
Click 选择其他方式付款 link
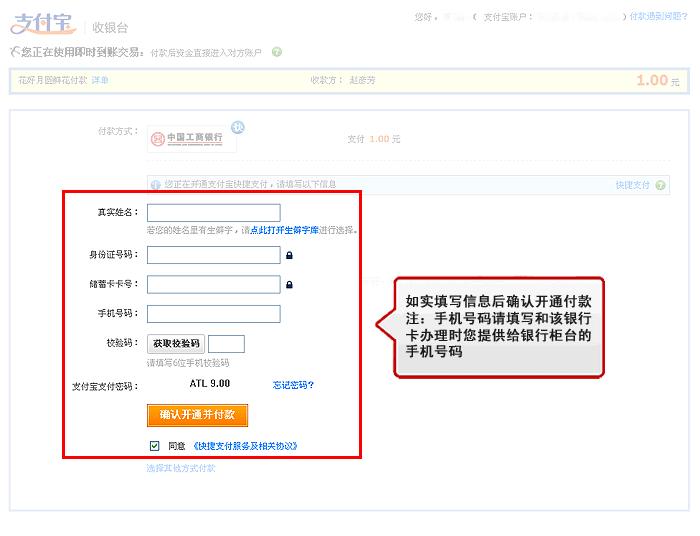181,468
